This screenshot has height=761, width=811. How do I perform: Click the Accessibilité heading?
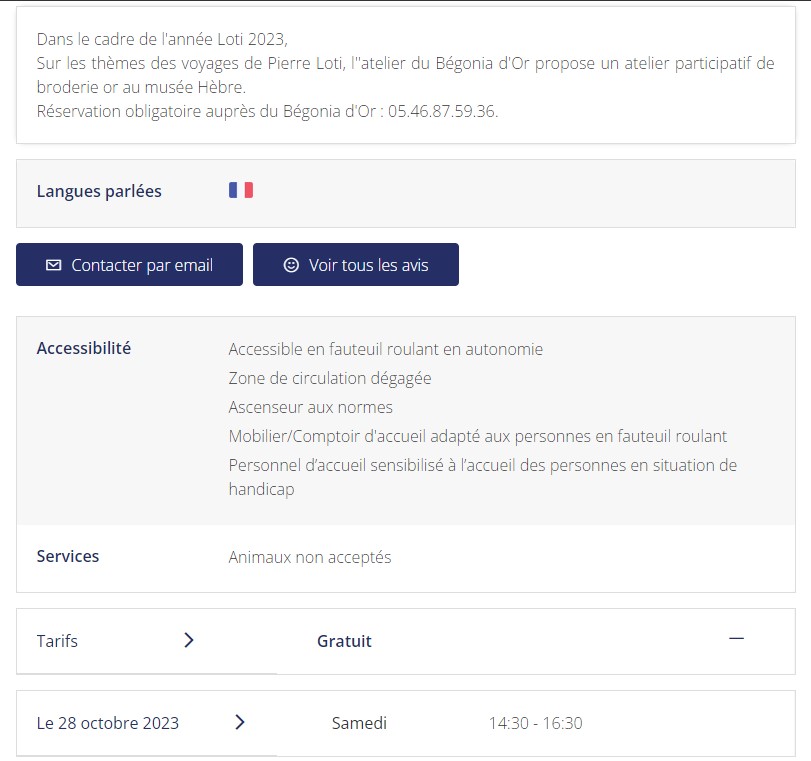pyautogui.click(x=84, y=348)
